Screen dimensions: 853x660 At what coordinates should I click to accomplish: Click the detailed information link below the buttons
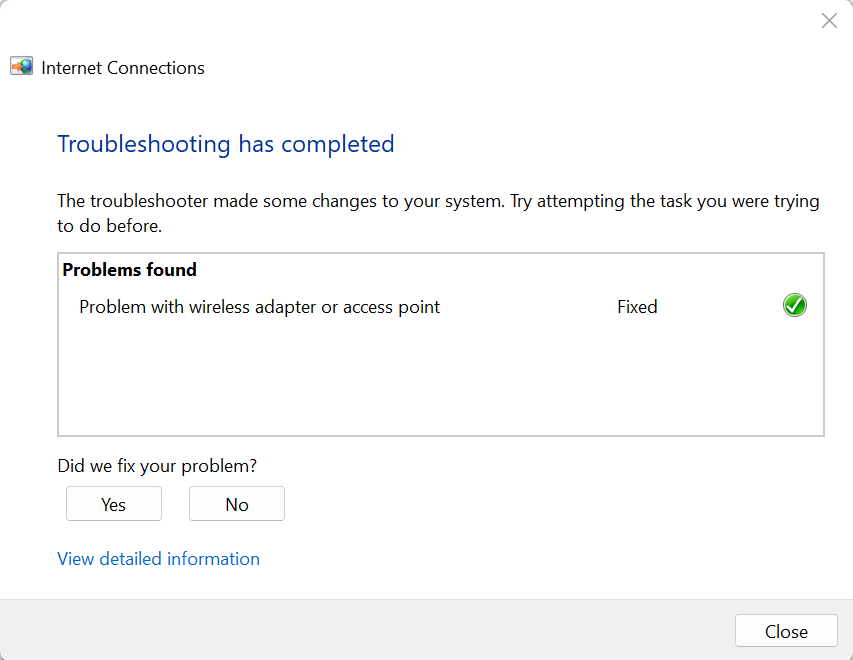pos(158,558)
